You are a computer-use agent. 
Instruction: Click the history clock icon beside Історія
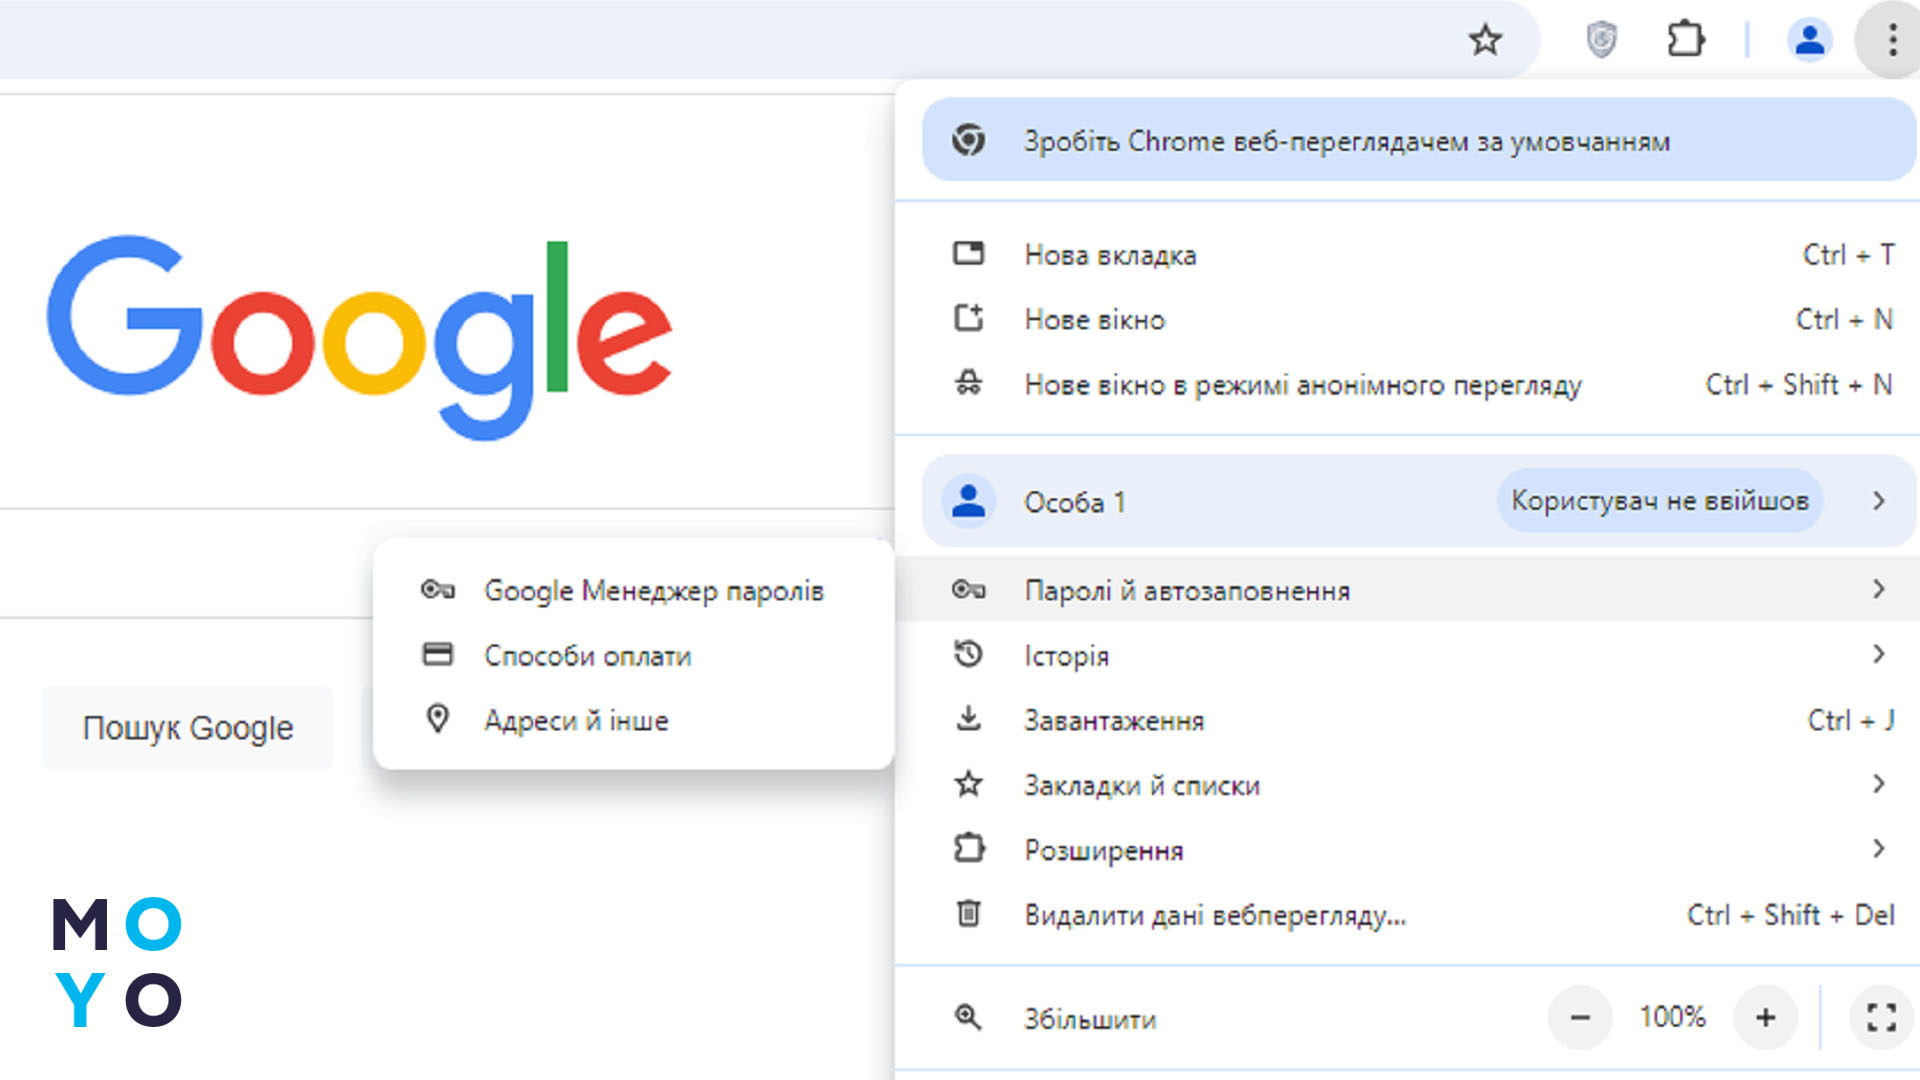968,654
